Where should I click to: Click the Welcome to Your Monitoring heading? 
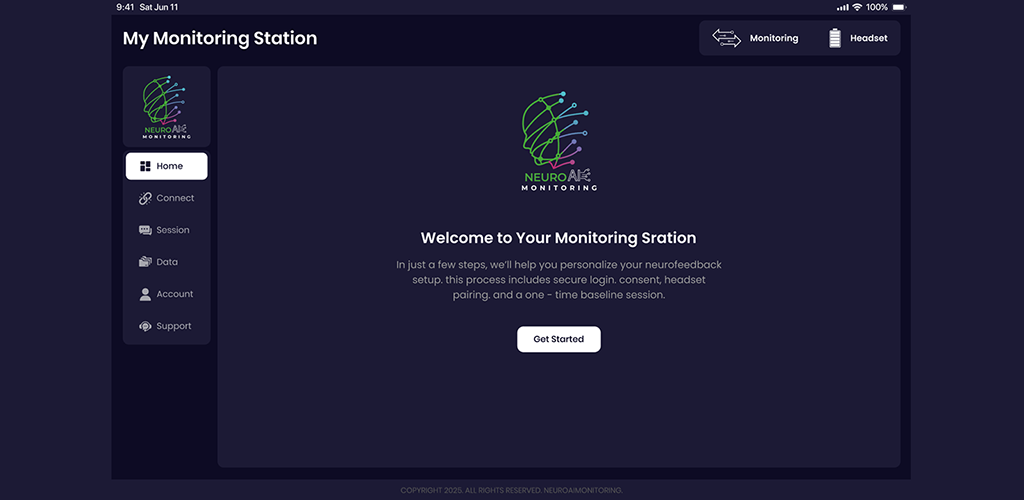tap(558, 238)
